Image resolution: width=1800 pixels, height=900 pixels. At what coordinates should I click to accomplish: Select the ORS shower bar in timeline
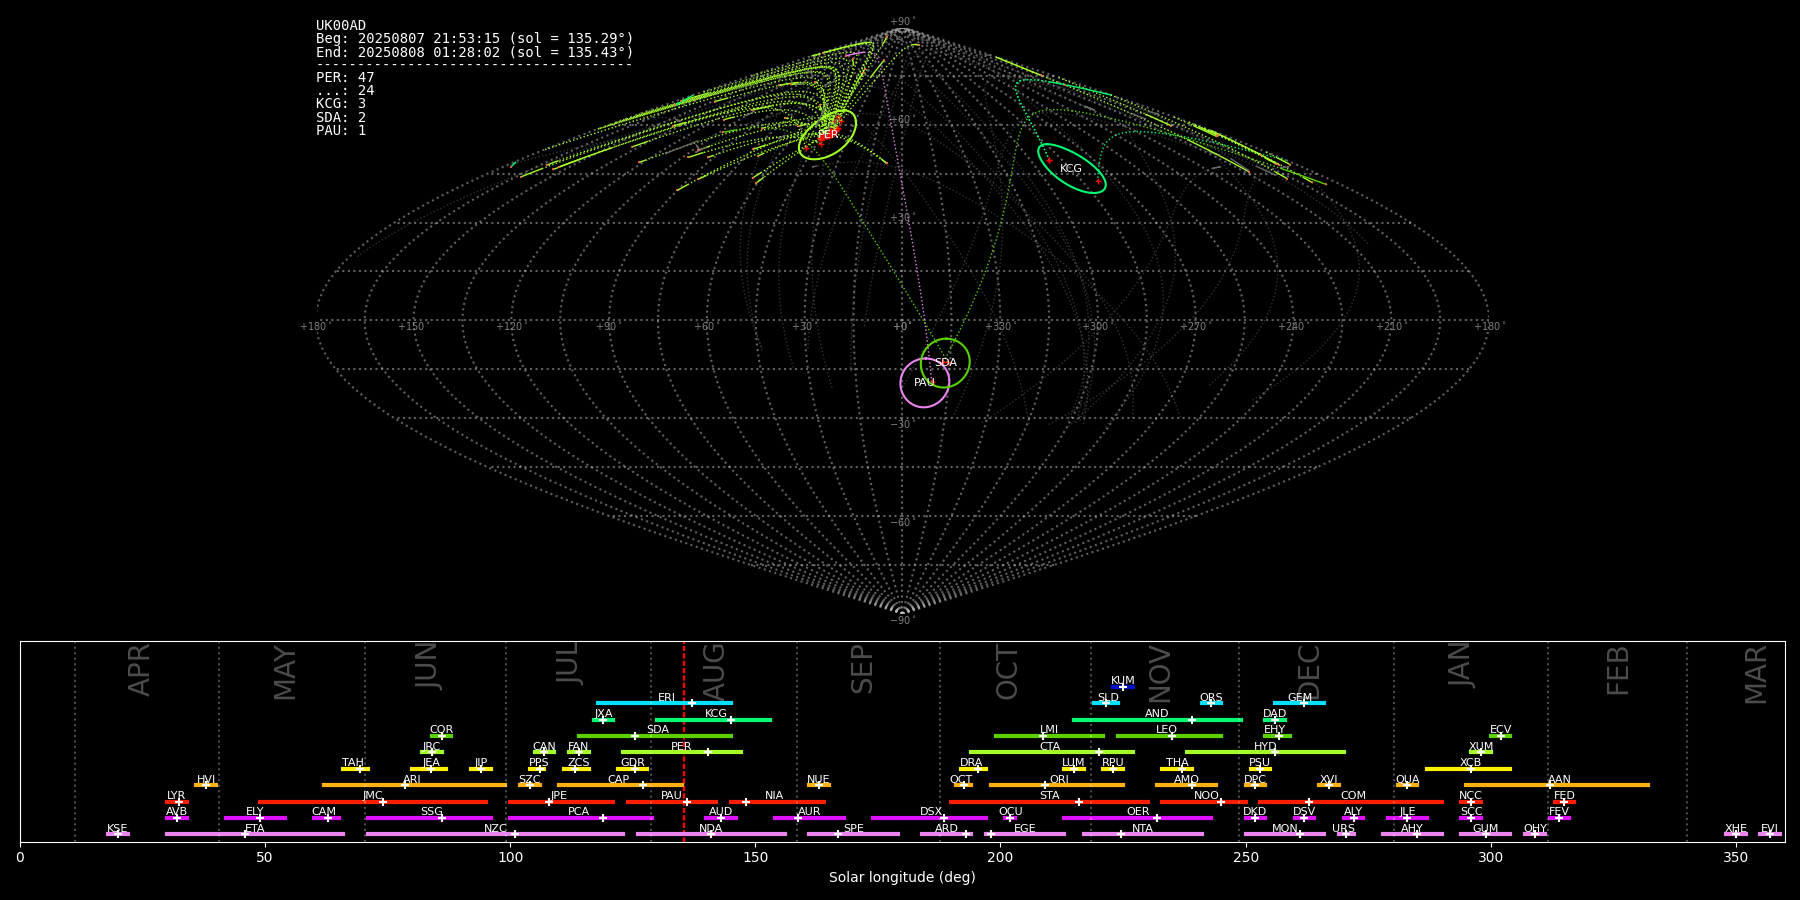click(x=1211, y=703)
